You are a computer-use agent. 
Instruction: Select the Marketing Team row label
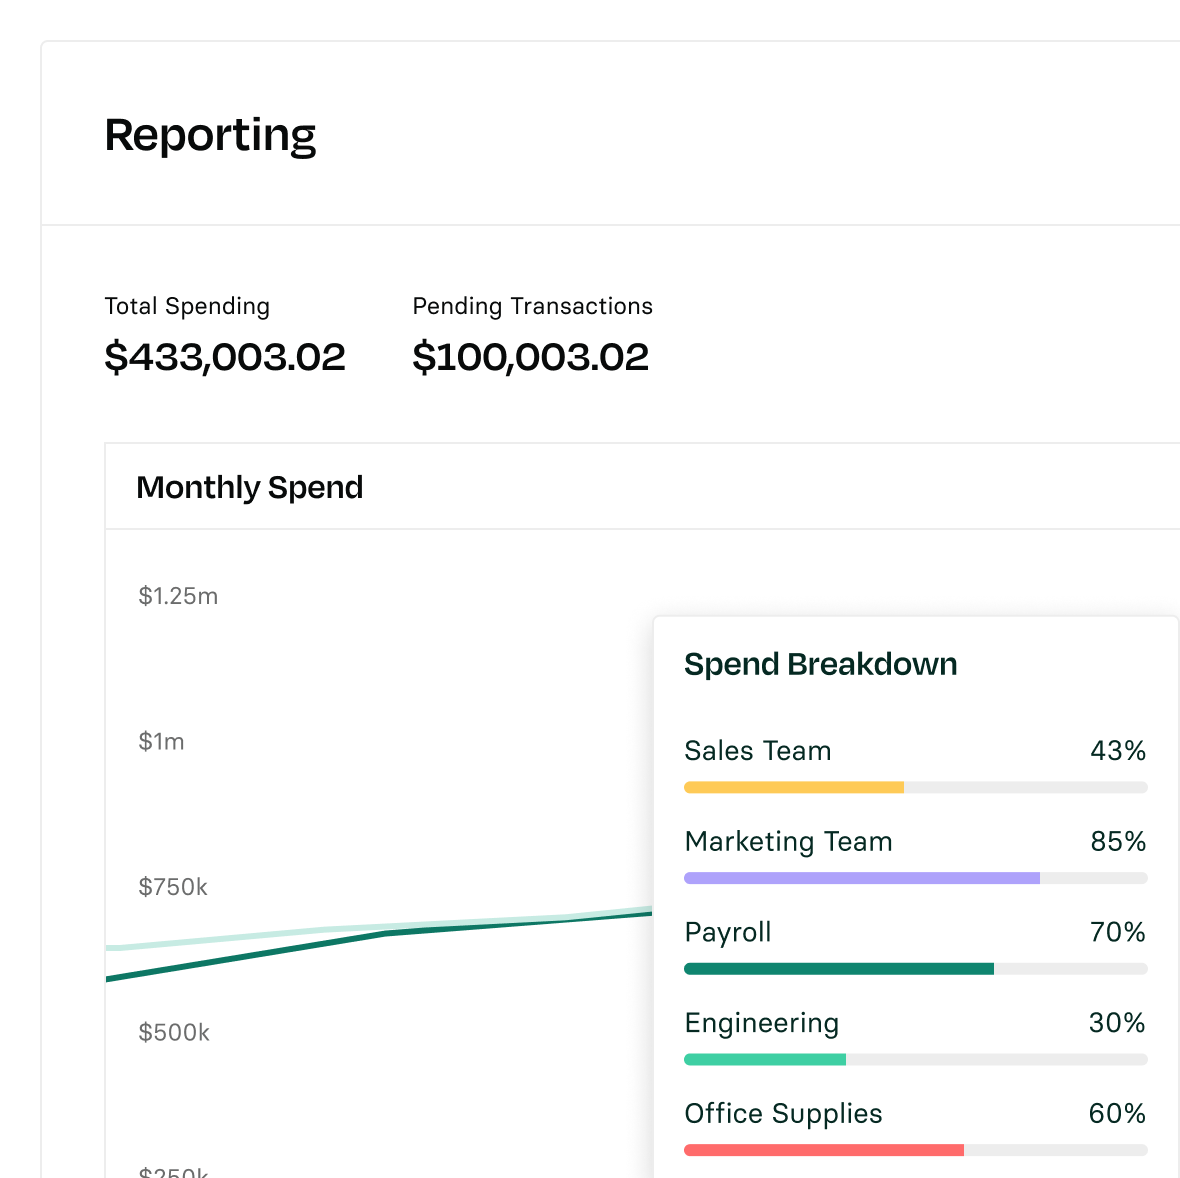coord(788,842)
